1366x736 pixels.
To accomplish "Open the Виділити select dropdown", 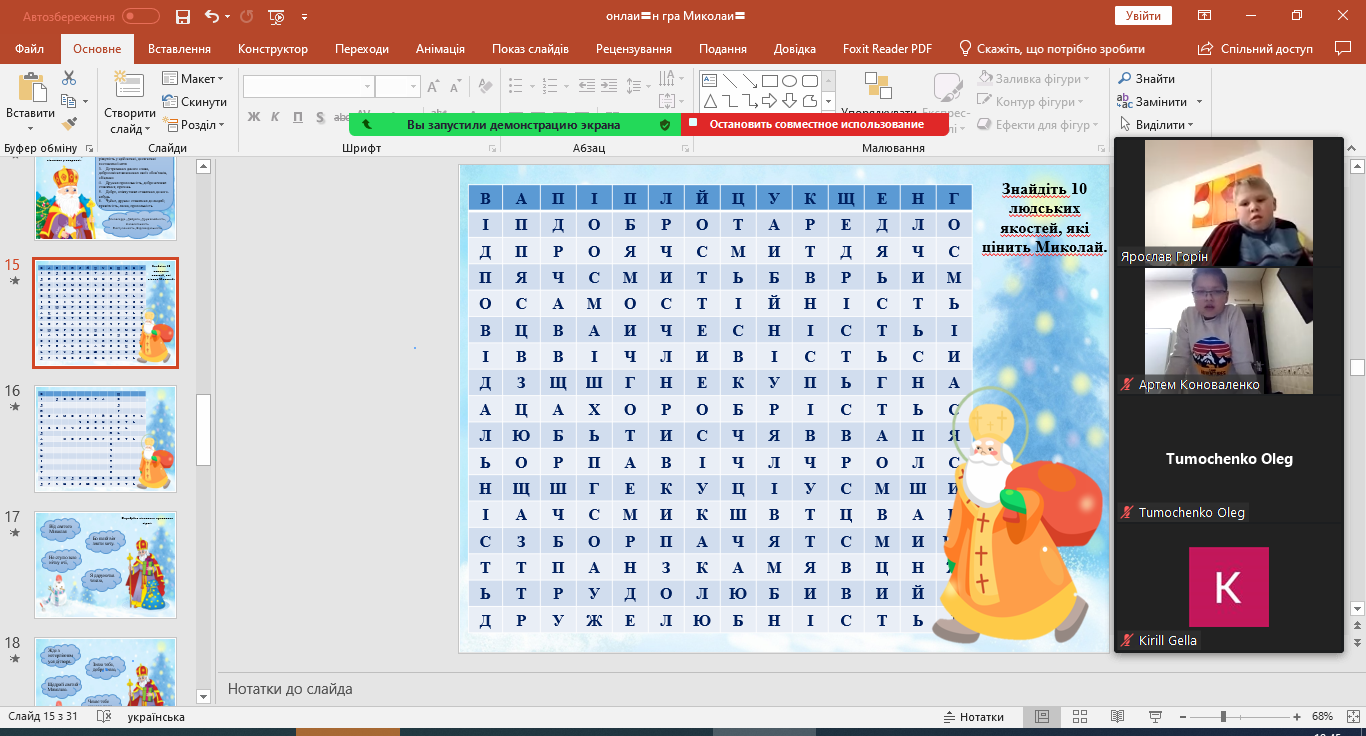I will tap(1191, 125).
